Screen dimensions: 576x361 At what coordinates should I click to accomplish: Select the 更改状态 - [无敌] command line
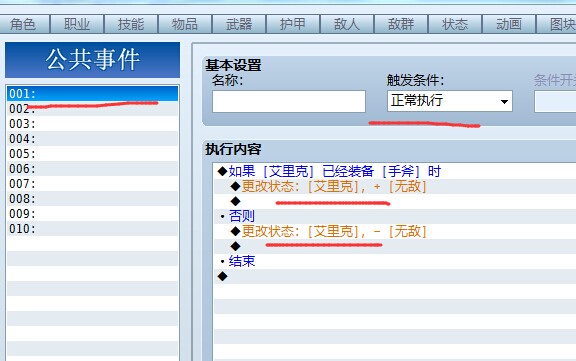click(x=395, y=231)
